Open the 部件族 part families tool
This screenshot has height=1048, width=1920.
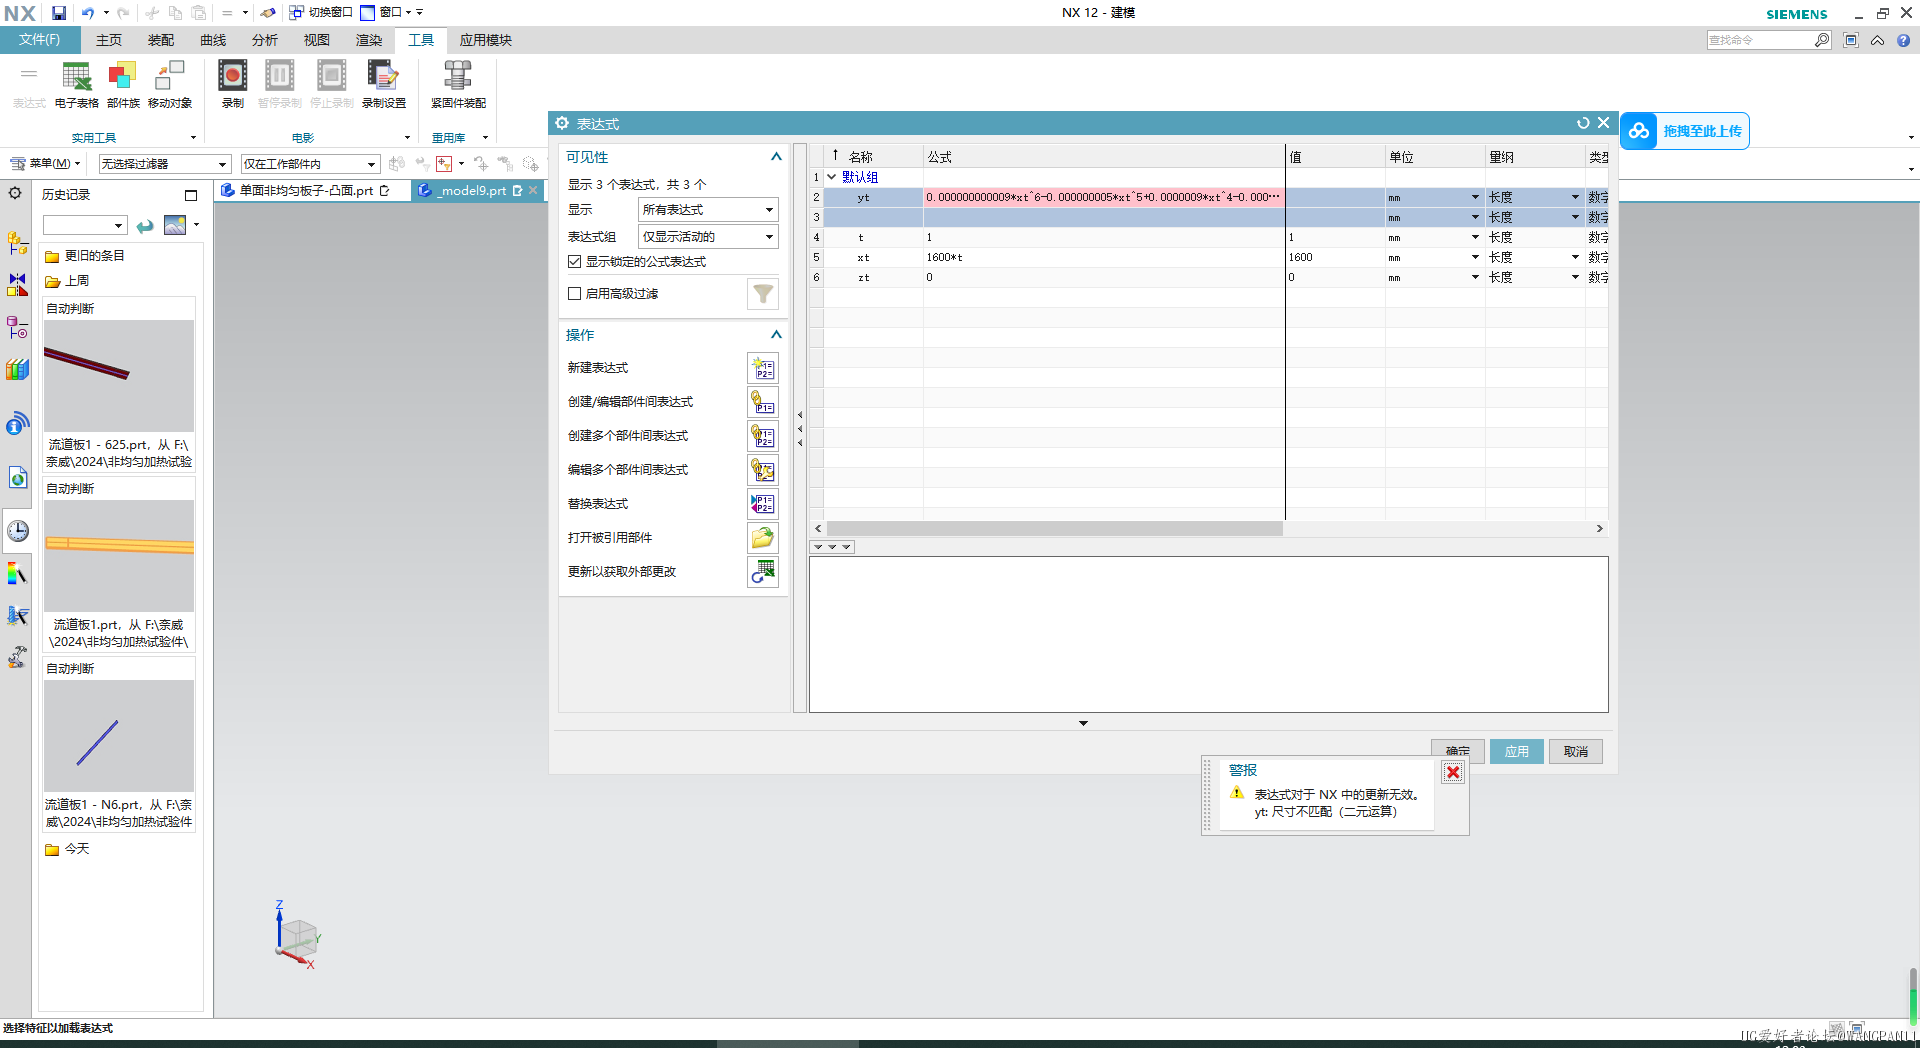[123, 84]
